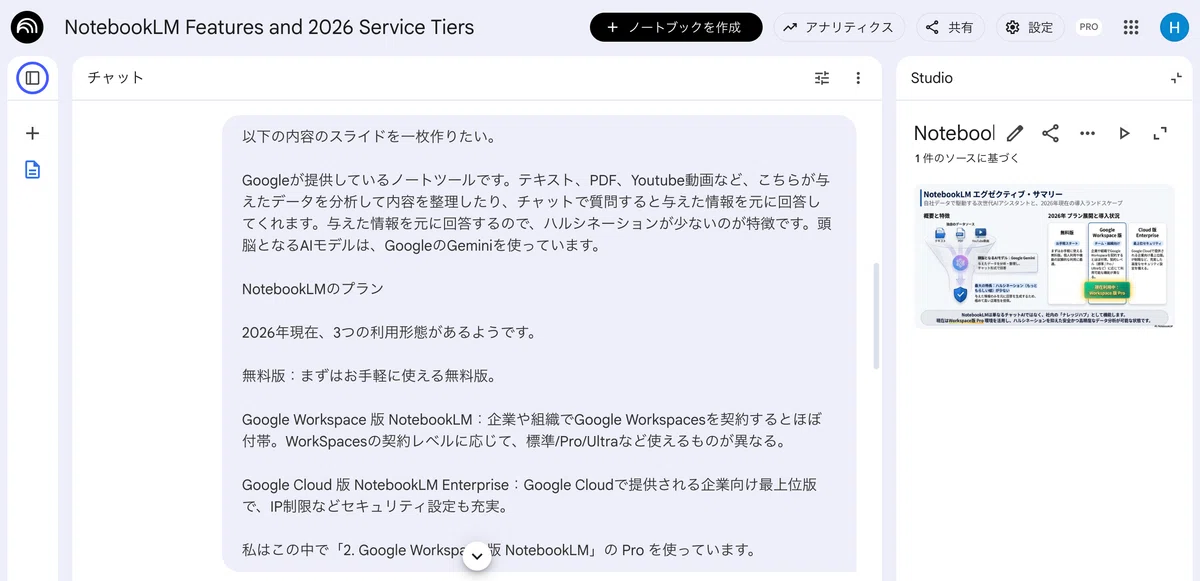
Task: Open the account avatar H
Action: pyautogui.click(x=1173, y=27)
